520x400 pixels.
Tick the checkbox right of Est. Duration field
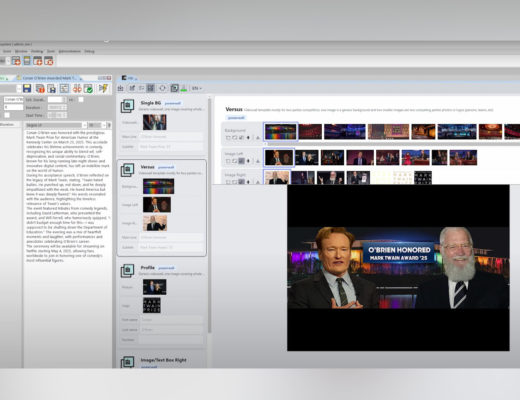81,99
